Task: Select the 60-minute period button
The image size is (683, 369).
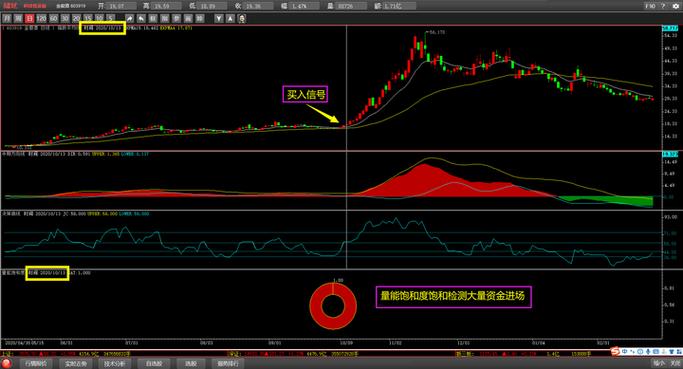Action: [53, 18]
